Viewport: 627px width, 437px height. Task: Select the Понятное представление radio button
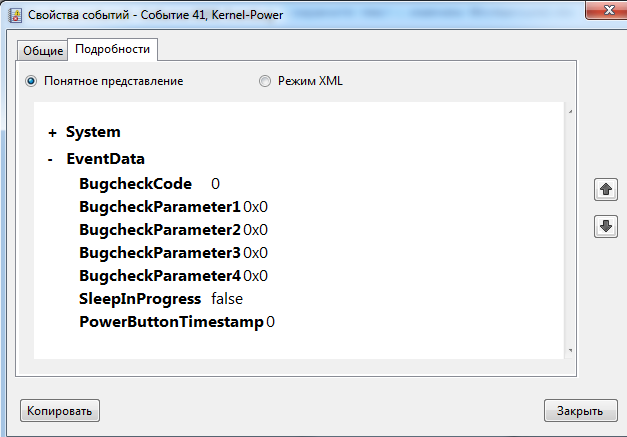coord(31,81)
